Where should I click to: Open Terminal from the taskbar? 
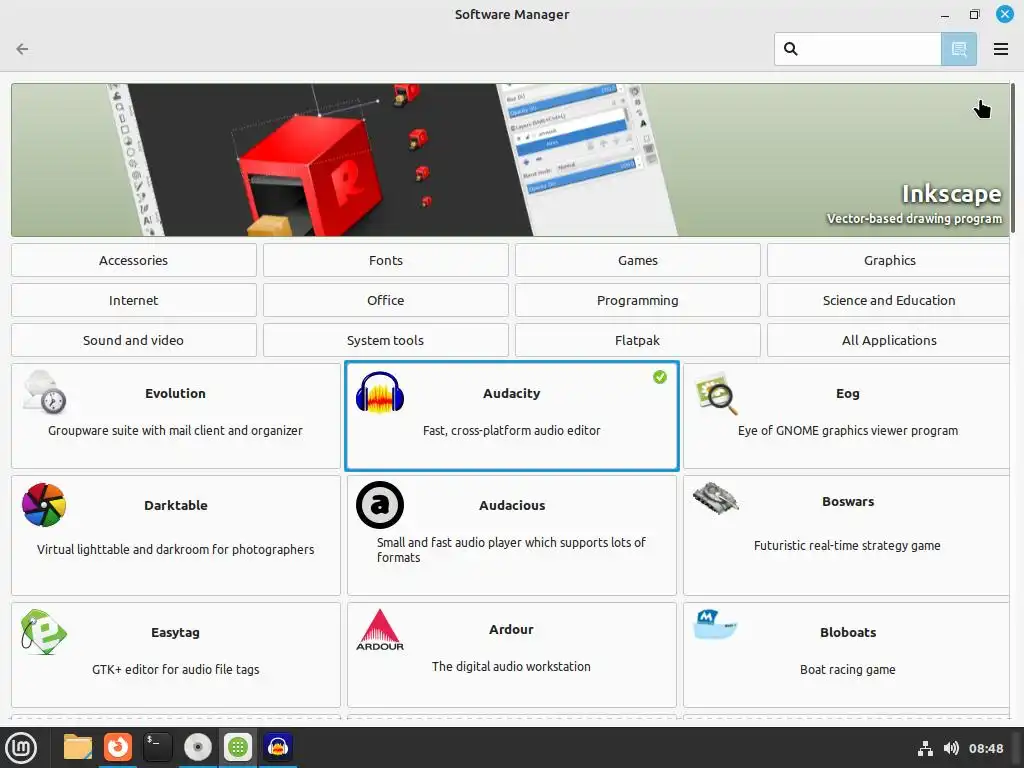[157, 747]
